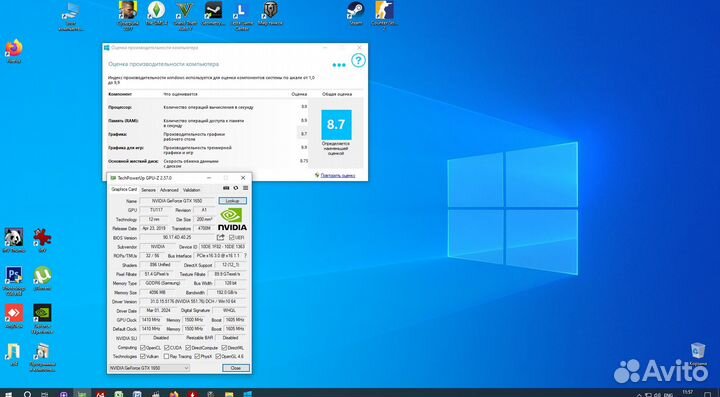The image size is (720, 397).
Task: Toggle the DirectML checkbox
Action: coord(225,348)
